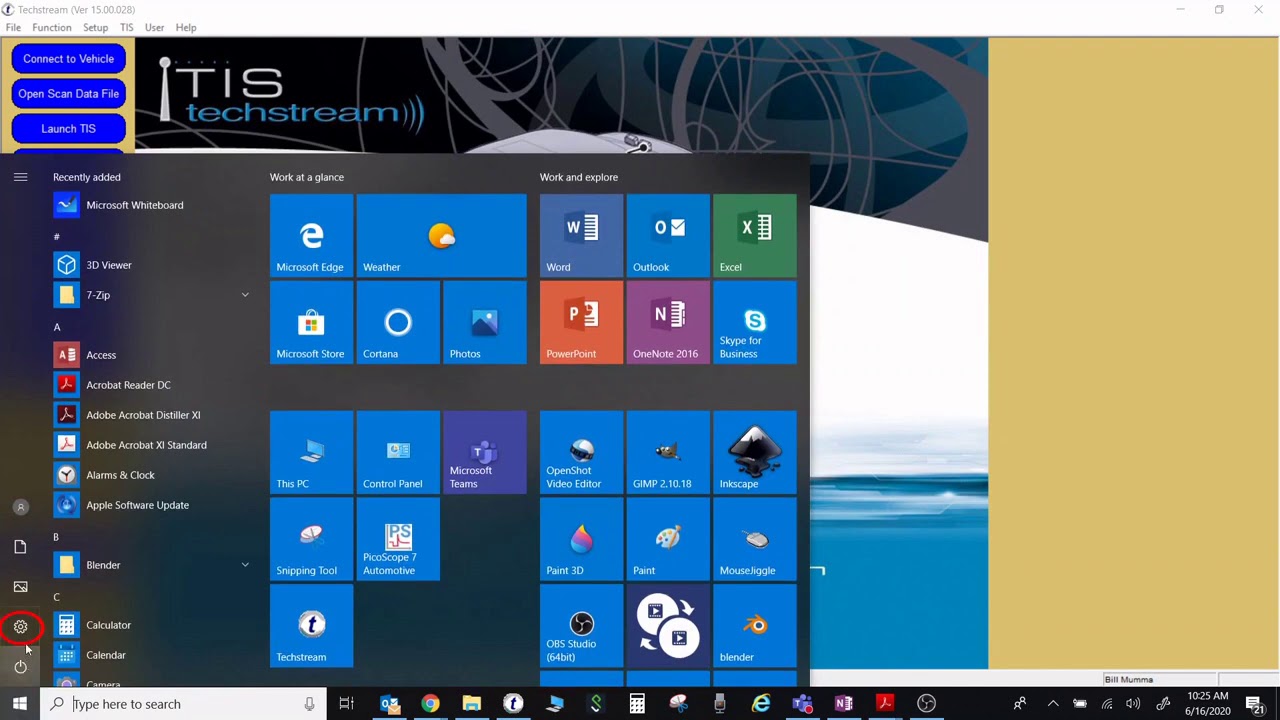The image size is (1280, 720).
Task: Open the Setup menu in Techstream
Action: click(96, 27)
